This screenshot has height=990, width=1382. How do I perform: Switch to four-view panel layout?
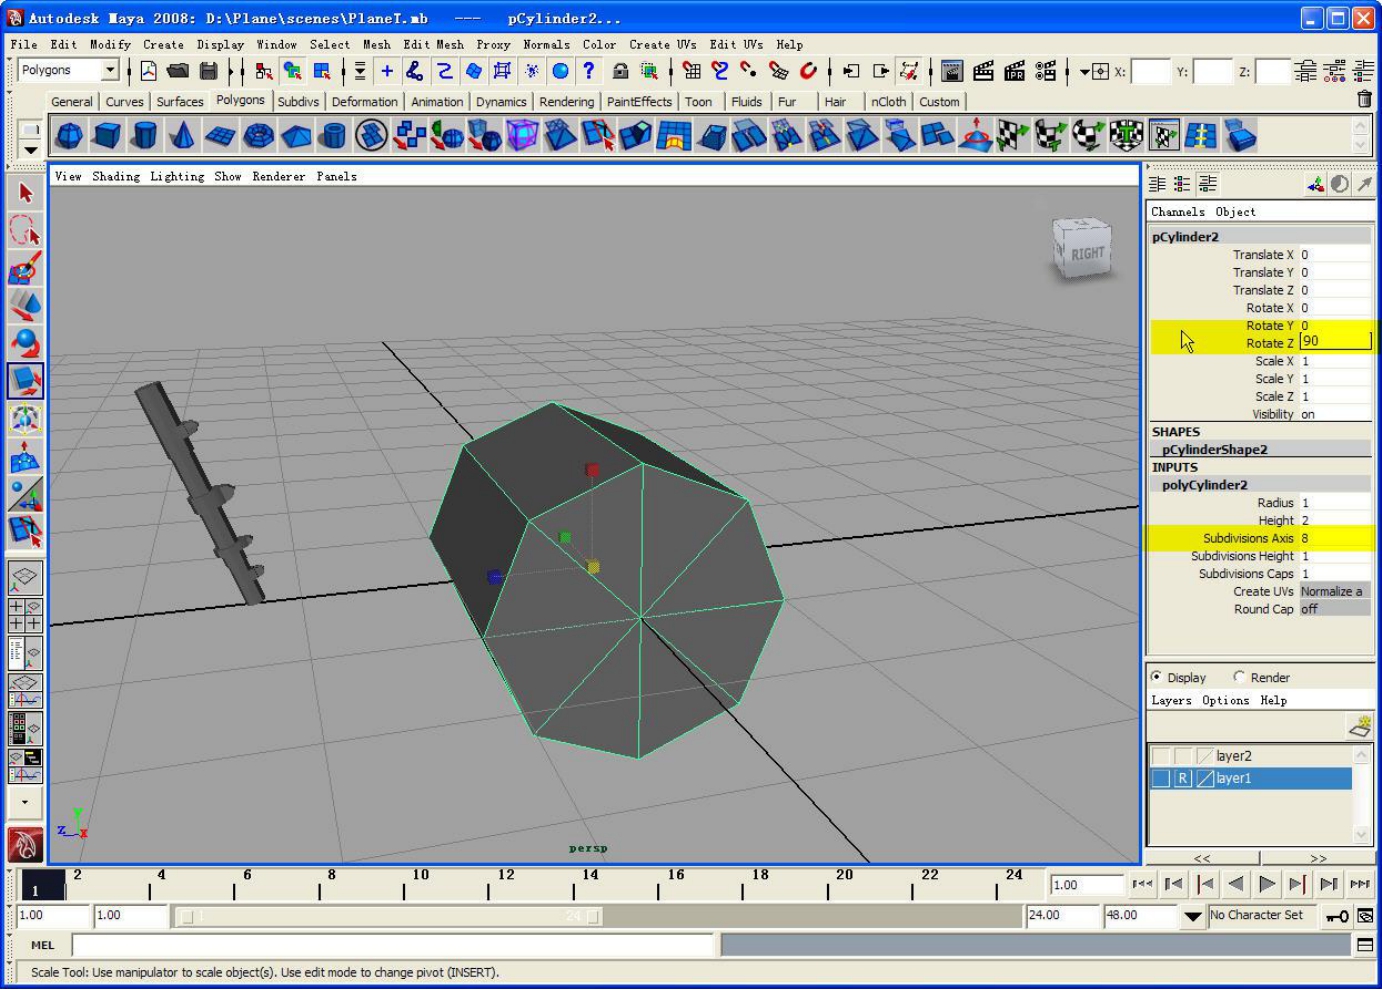point(25,615)
